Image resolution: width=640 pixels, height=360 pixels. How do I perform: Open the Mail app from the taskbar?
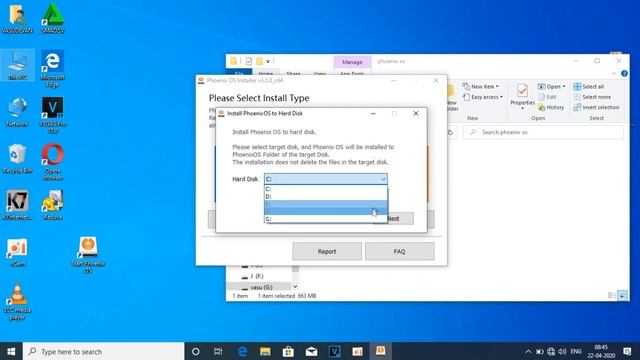(311, 351)
